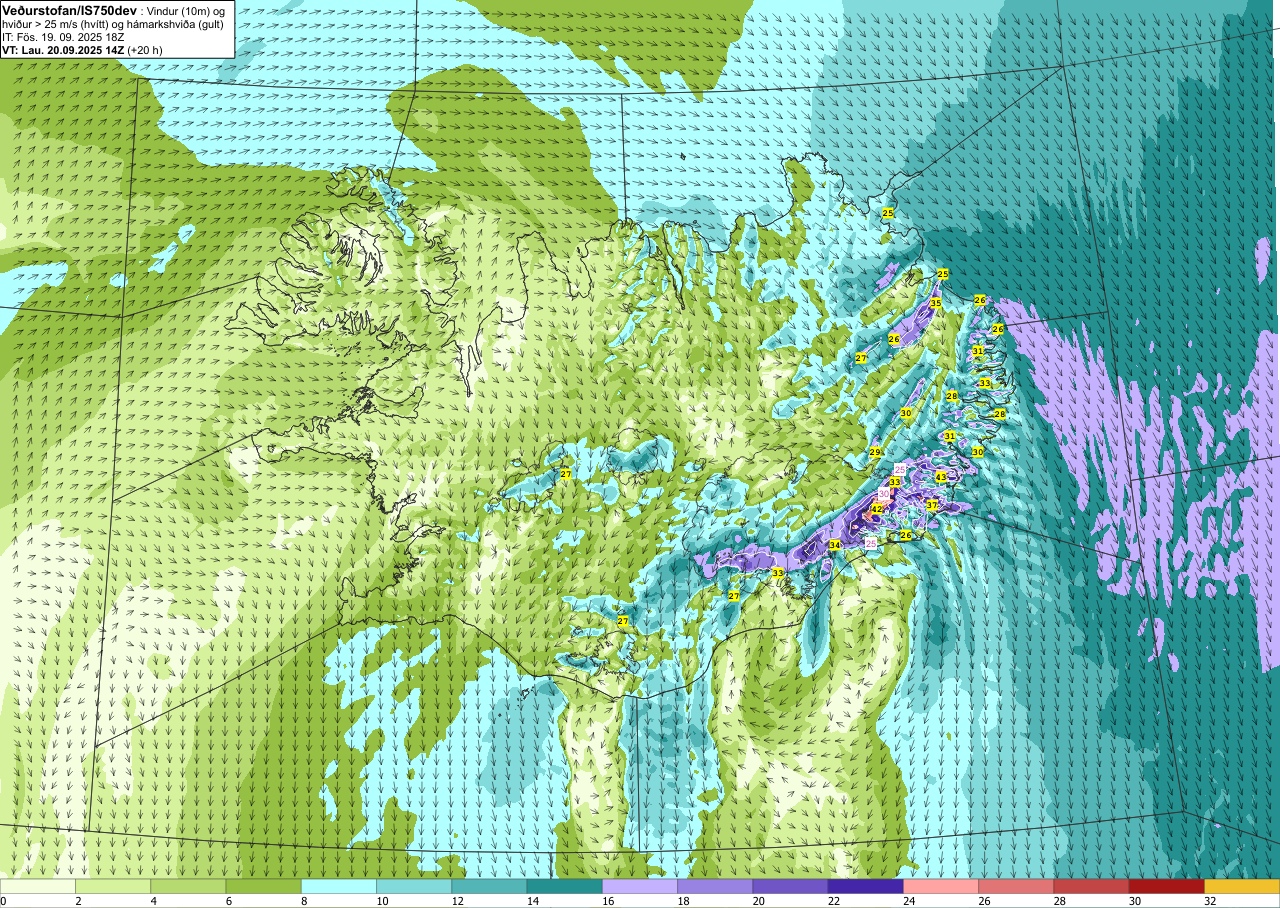Screen dimensions: 1280x908
Task: Click the lavender 16–18 m/s legend swatch
Action: pyautogui.click(x=640, y=886)
